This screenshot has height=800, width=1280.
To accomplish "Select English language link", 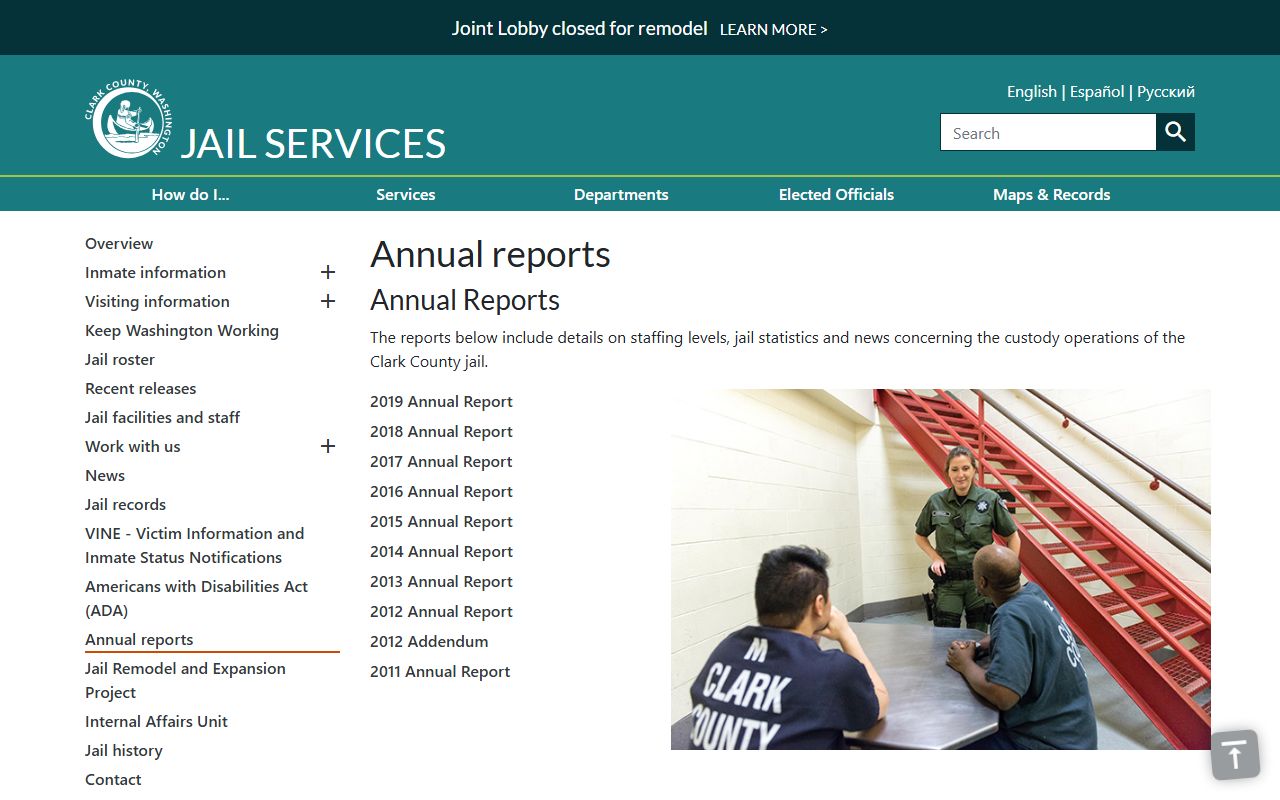I will click(x=1031, y=91).
